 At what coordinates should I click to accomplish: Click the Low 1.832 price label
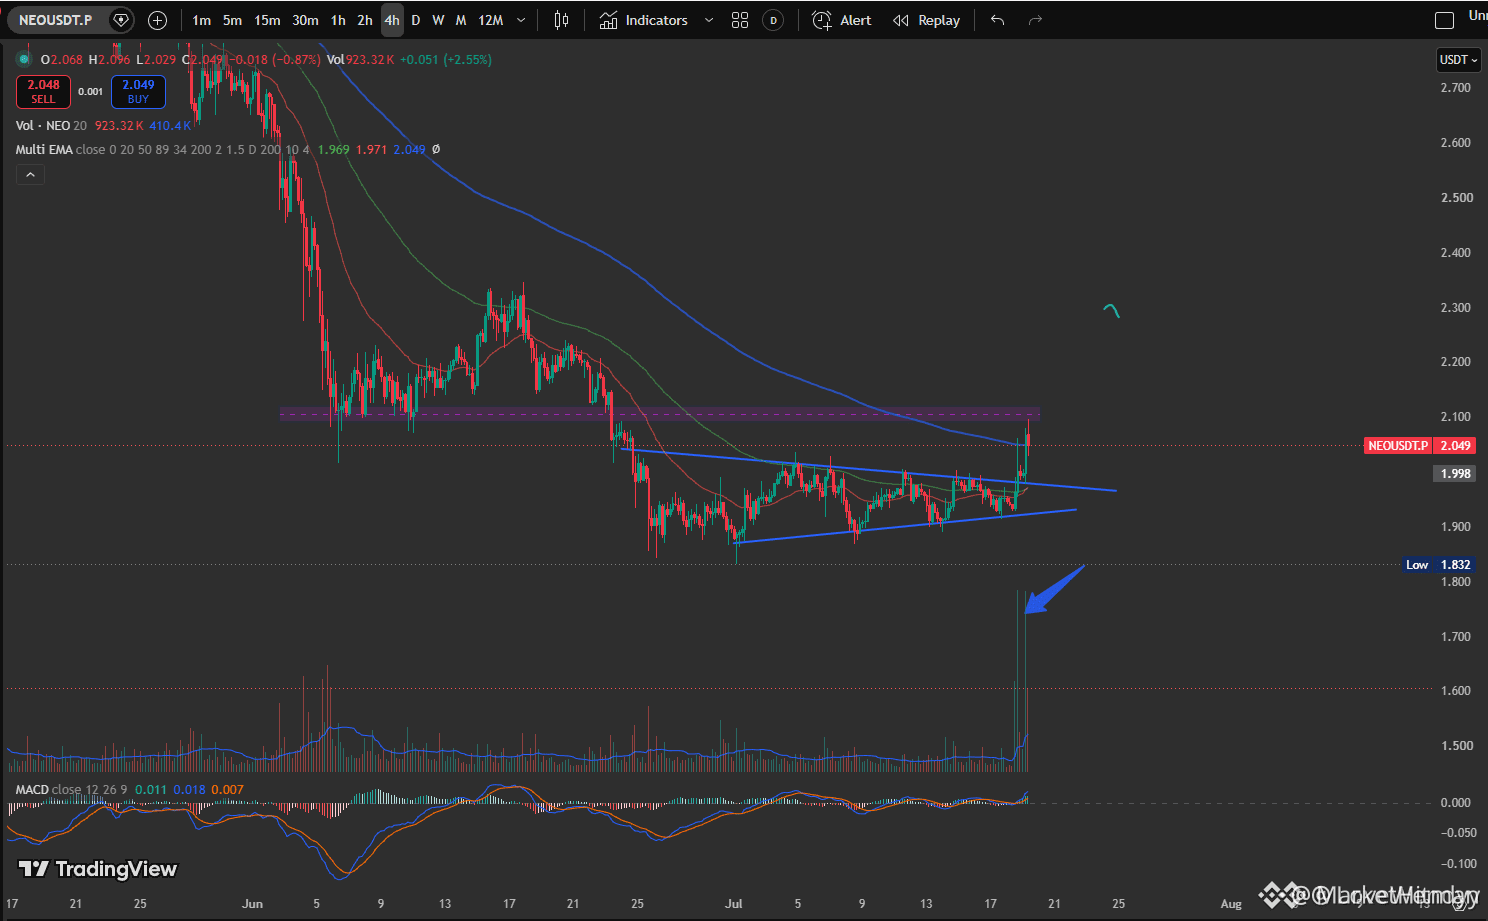(x=1438, y=565)
